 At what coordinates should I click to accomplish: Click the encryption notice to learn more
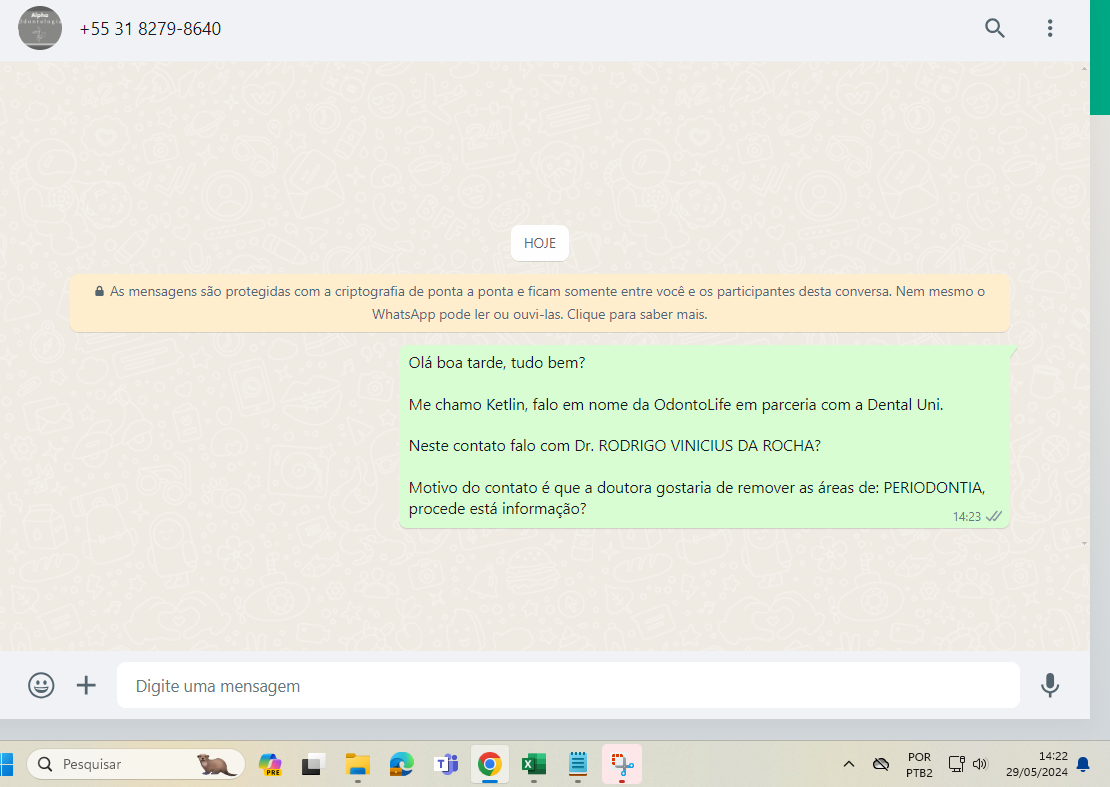pos(539,303)
